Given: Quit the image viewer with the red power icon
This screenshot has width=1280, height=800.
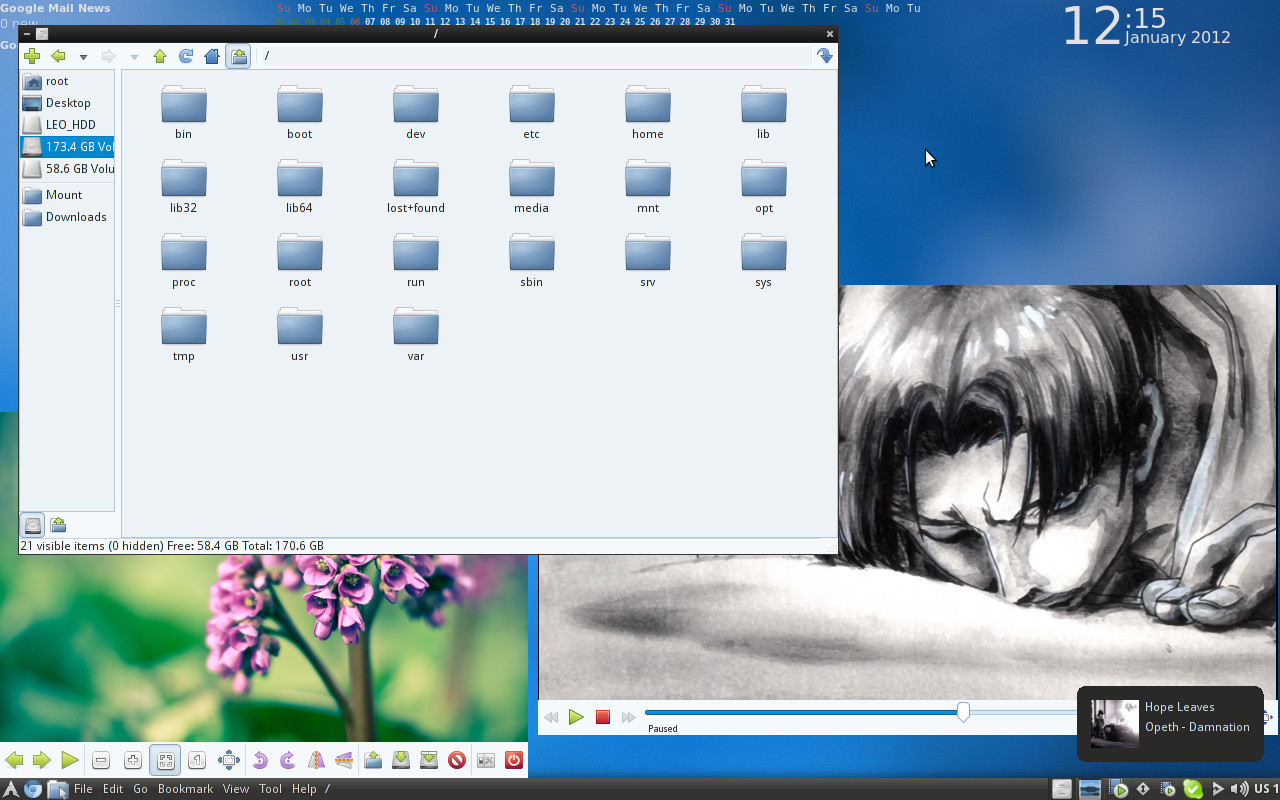Looking at the screenshot, I should tap(514, 761).
